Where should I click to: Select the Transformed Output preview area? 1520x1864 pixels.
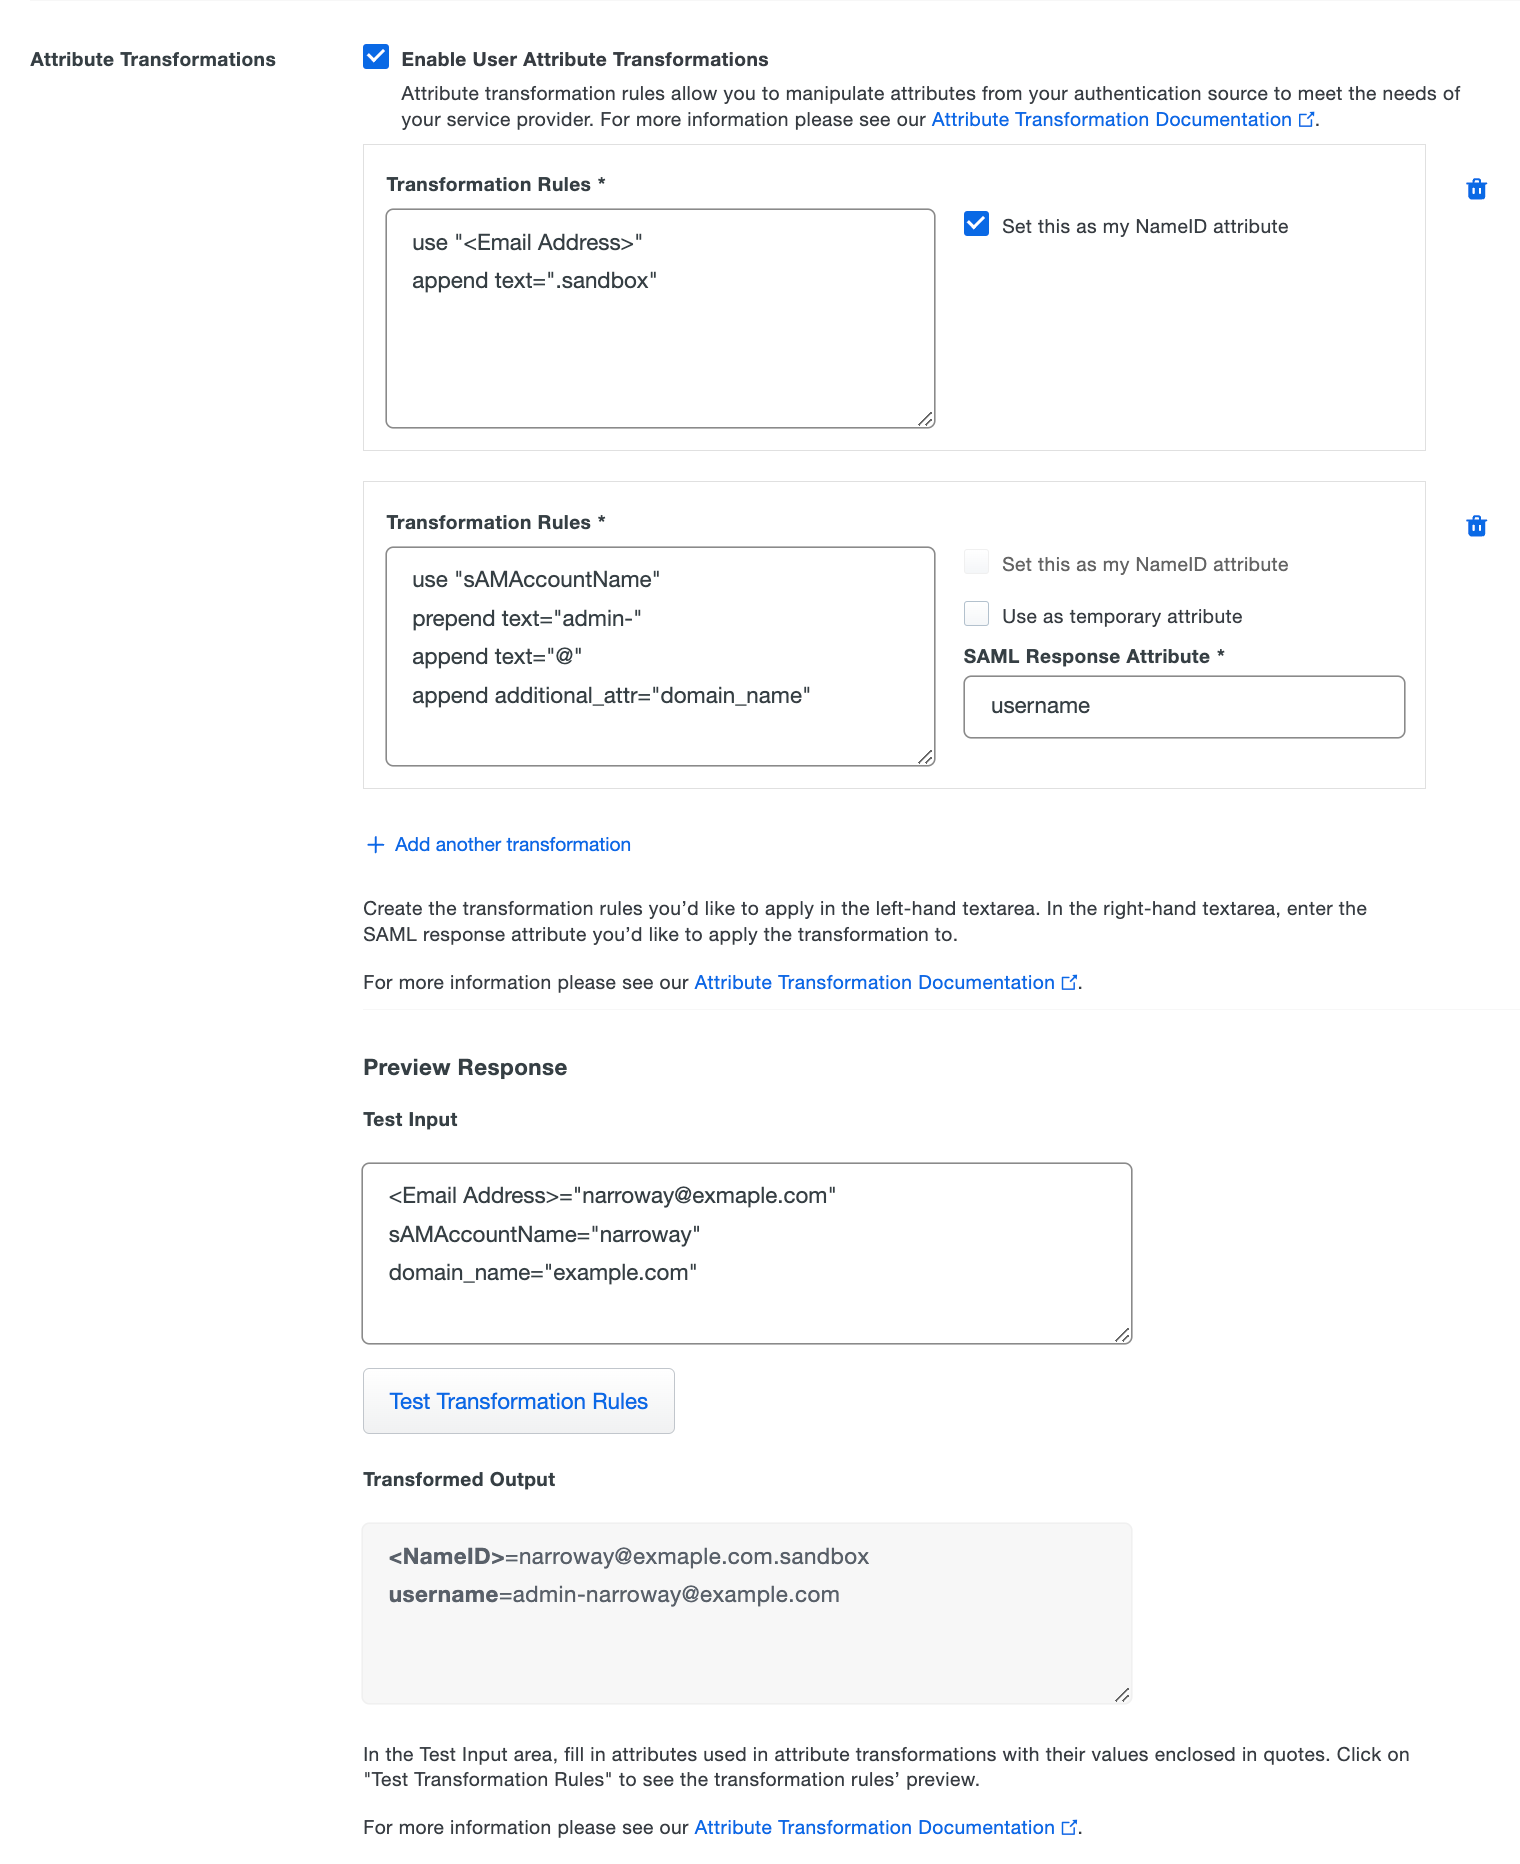746,1612
